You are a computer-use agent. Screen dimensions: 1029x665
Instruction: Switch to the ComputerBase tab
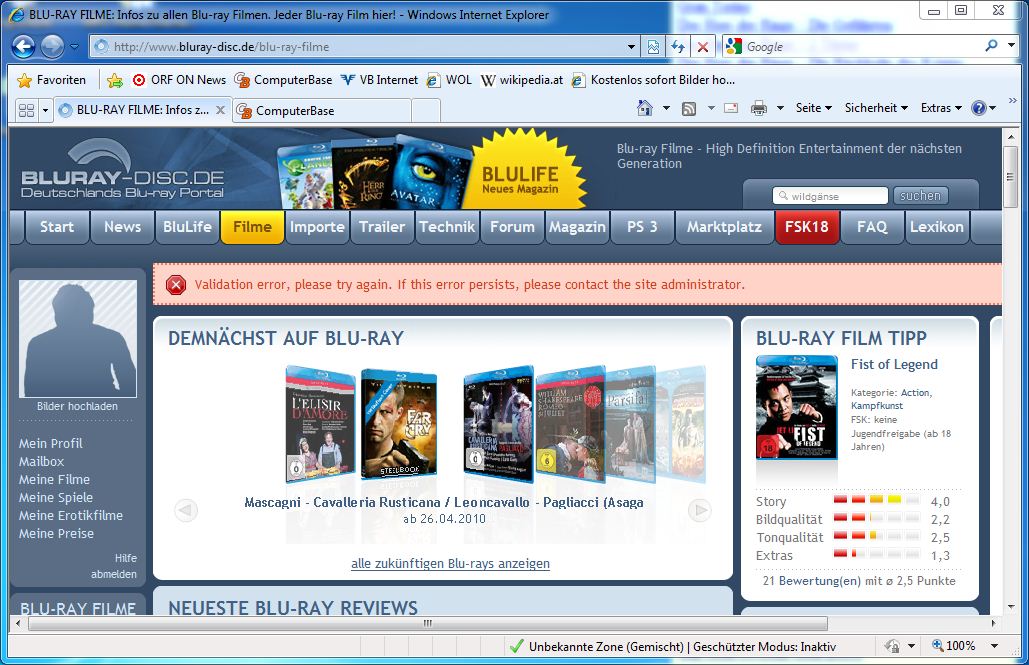pos(322,110)
